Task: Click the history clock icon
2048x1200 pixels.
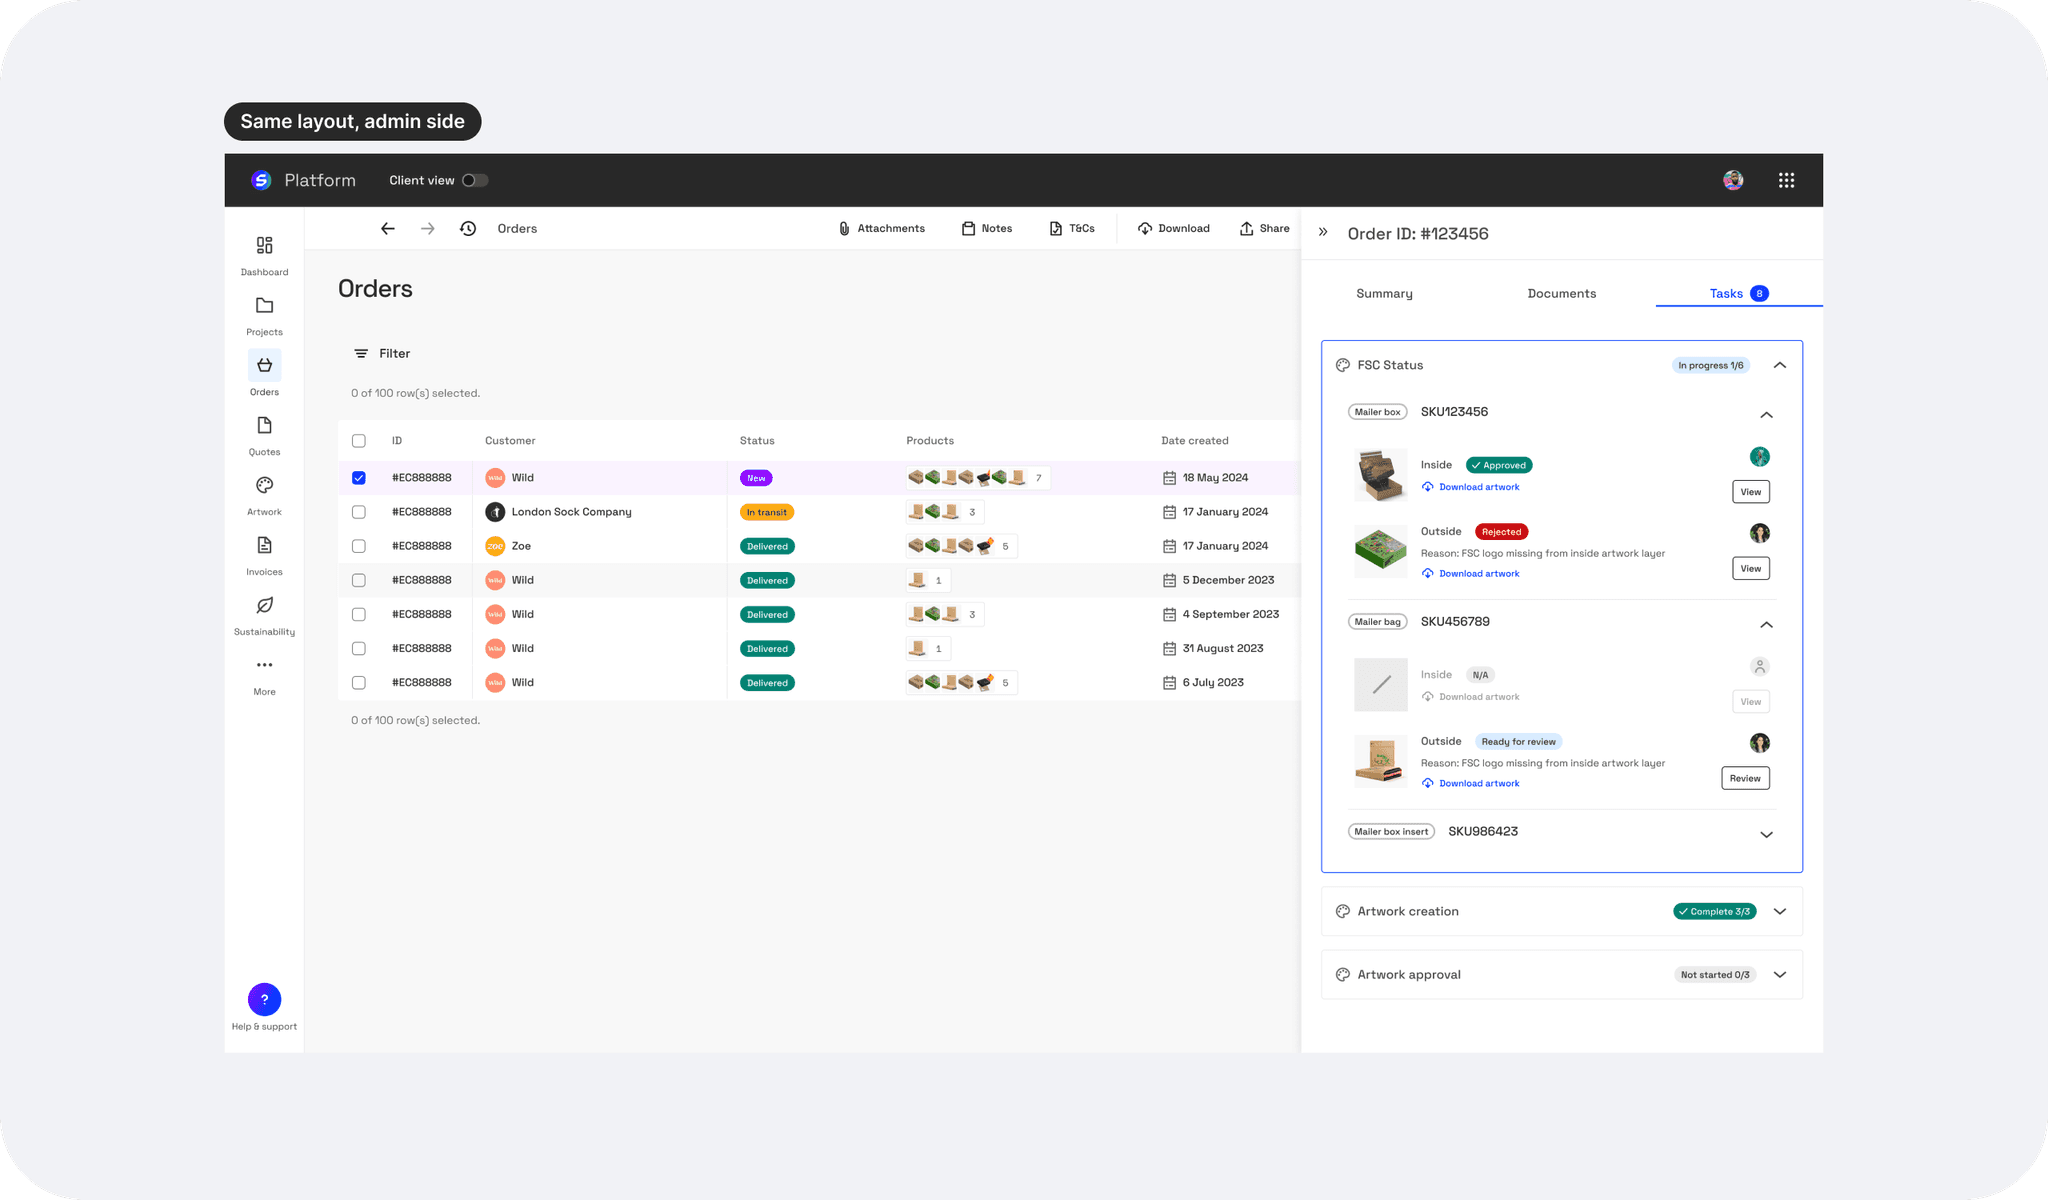Action: point(468,229)
